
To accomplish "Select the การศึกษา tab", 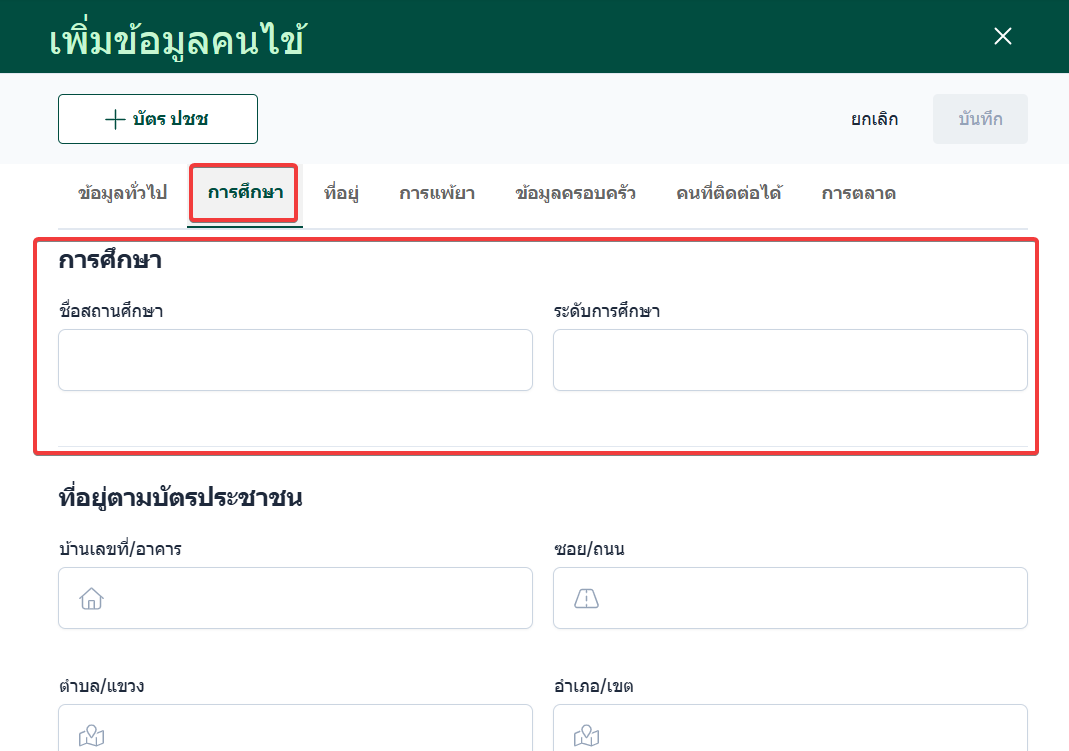I will 245,193.
